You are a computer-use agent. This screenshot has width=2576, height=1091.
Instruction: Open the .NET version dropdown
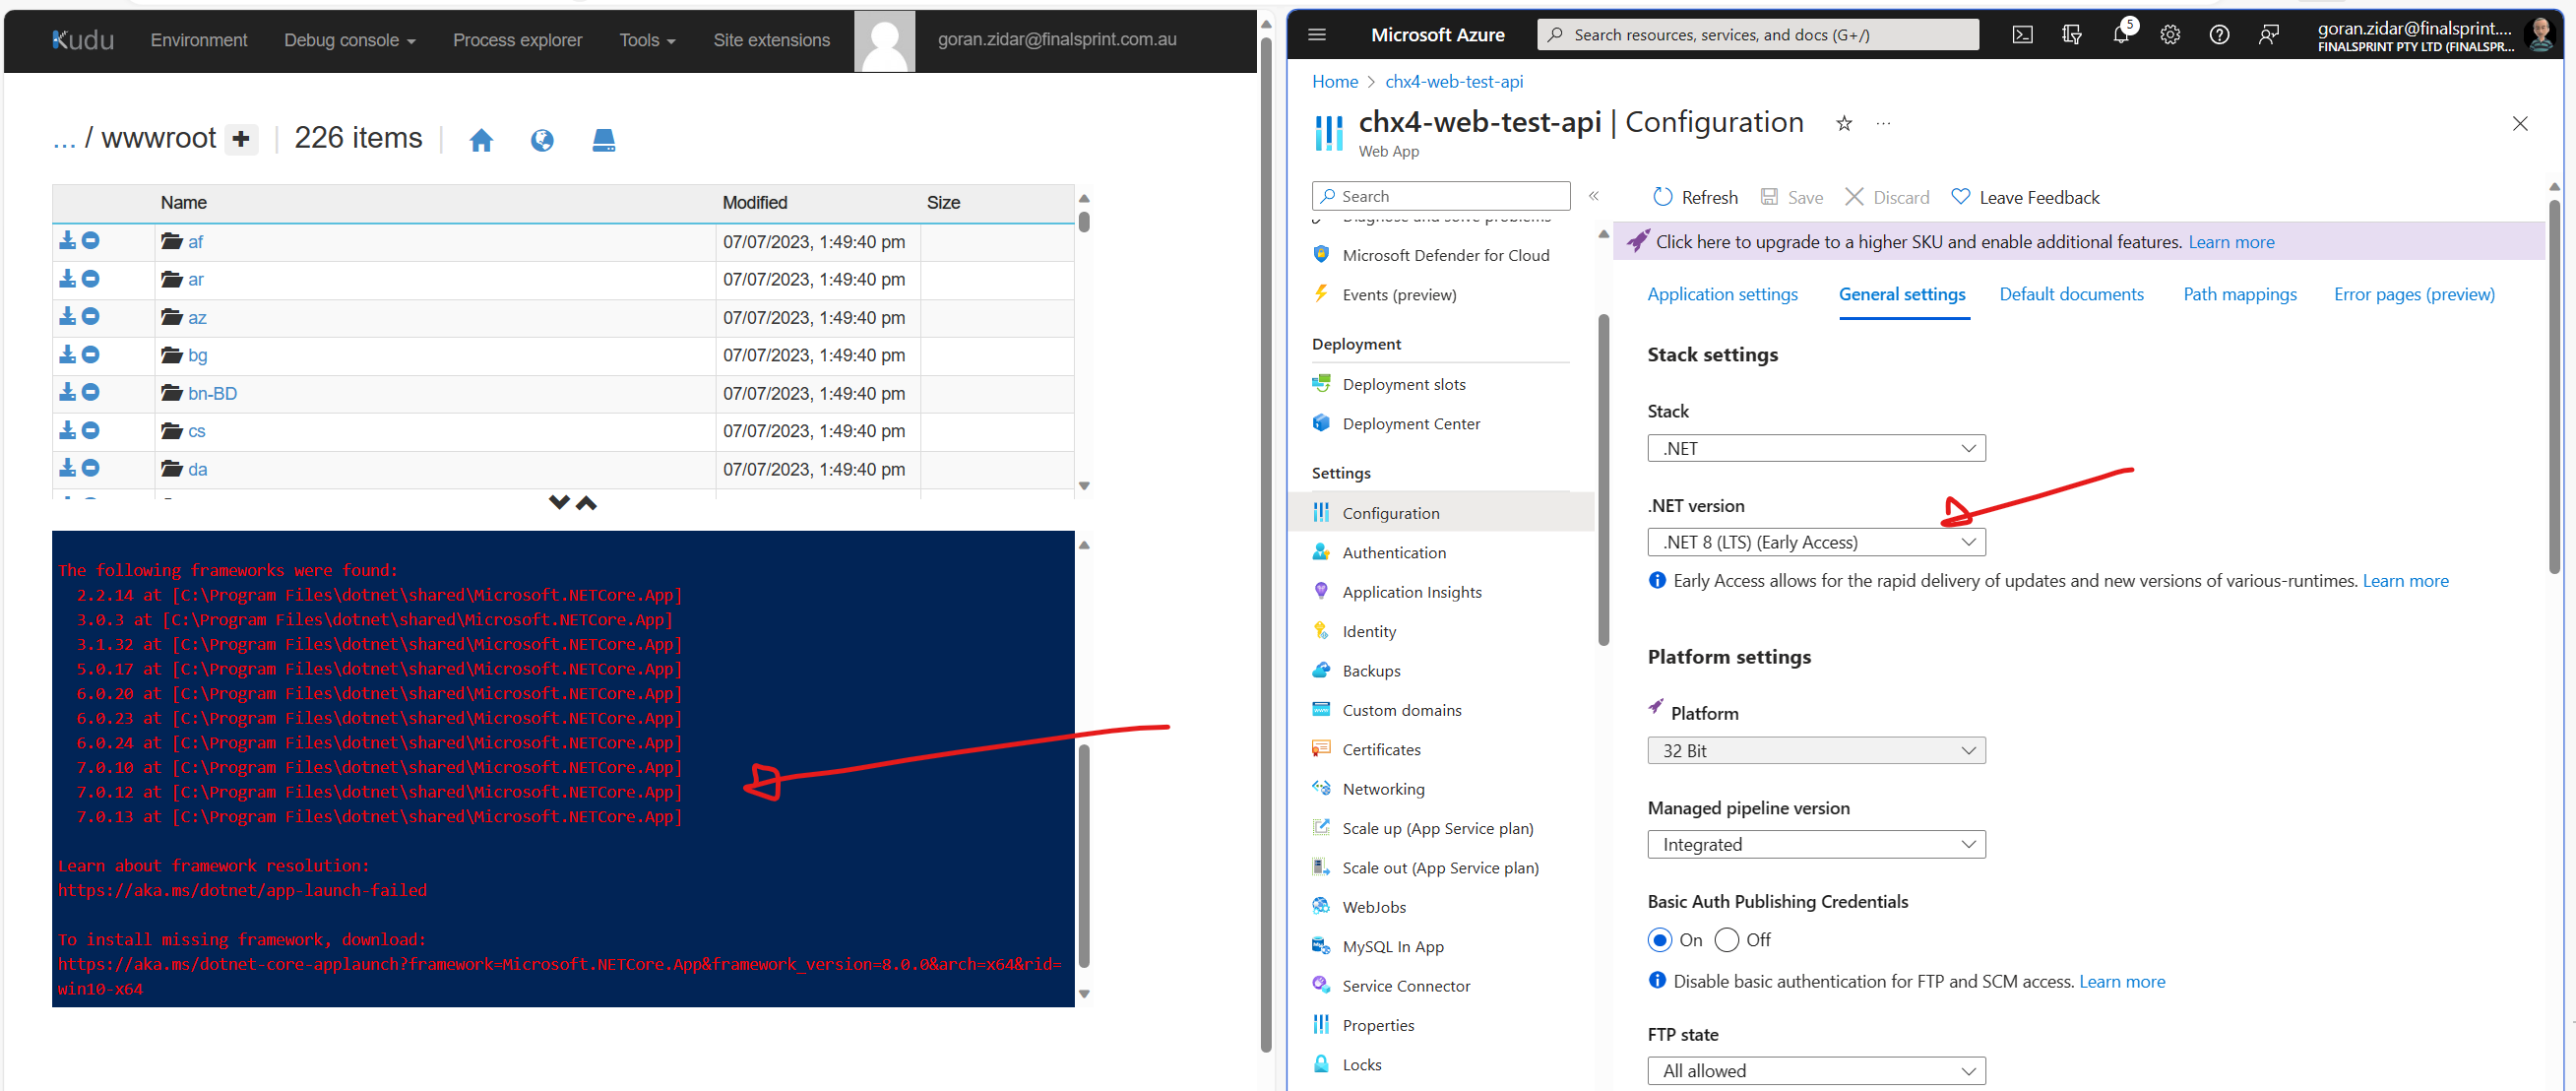tap(1816, 542)
